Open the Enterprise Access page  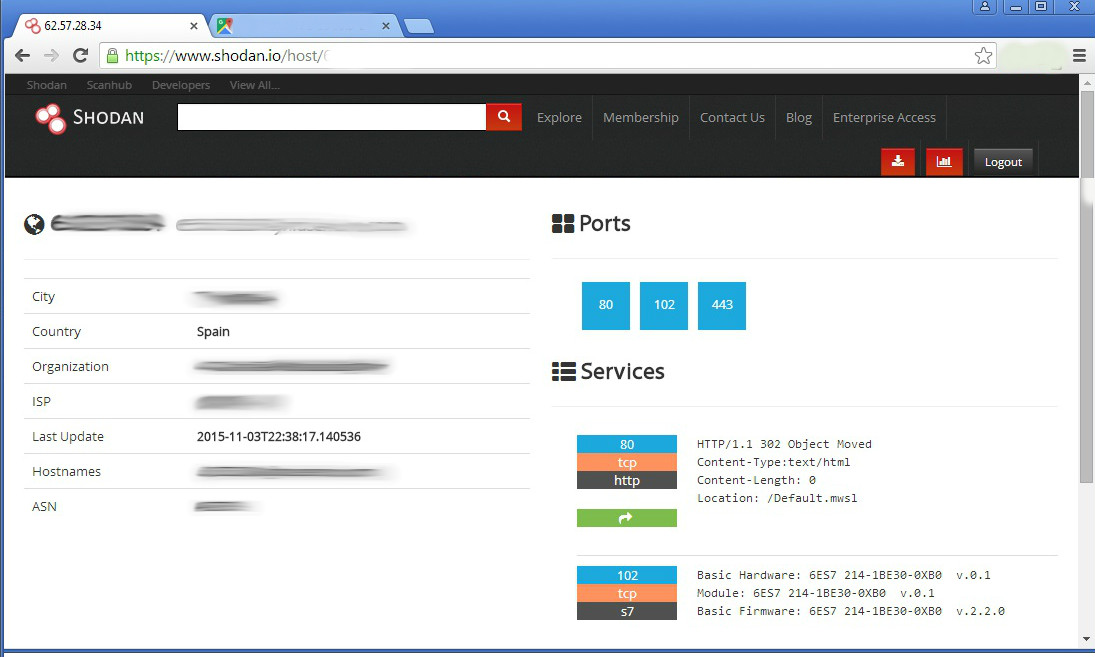(x=884, y=117)
